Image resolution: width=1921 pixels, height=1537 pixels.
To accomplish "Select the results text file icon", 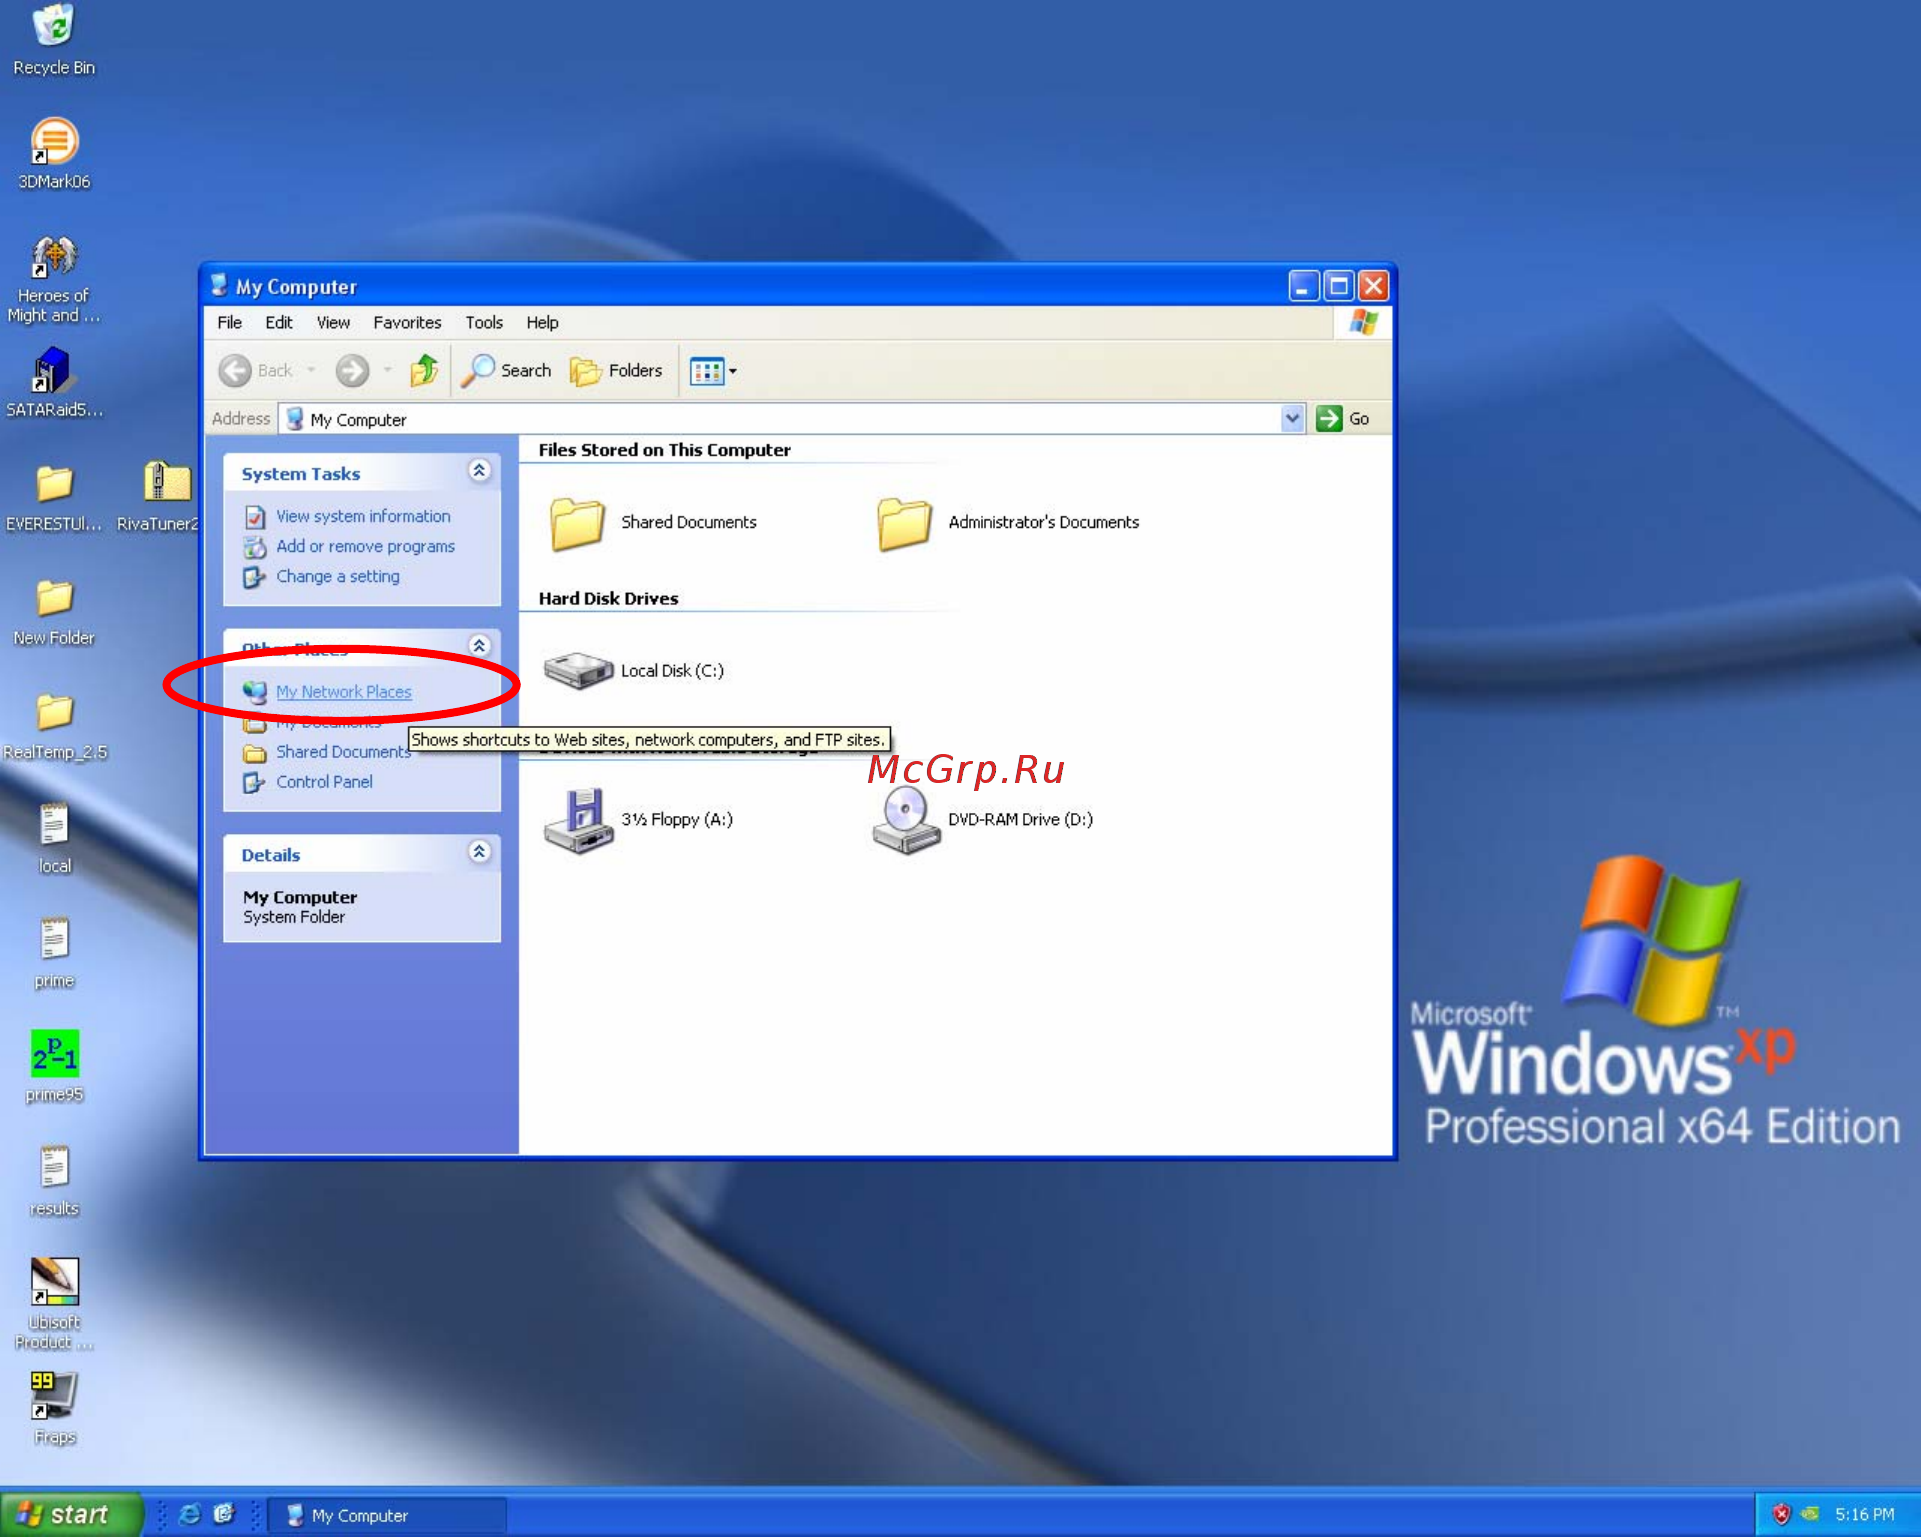I will point(54,1180).
